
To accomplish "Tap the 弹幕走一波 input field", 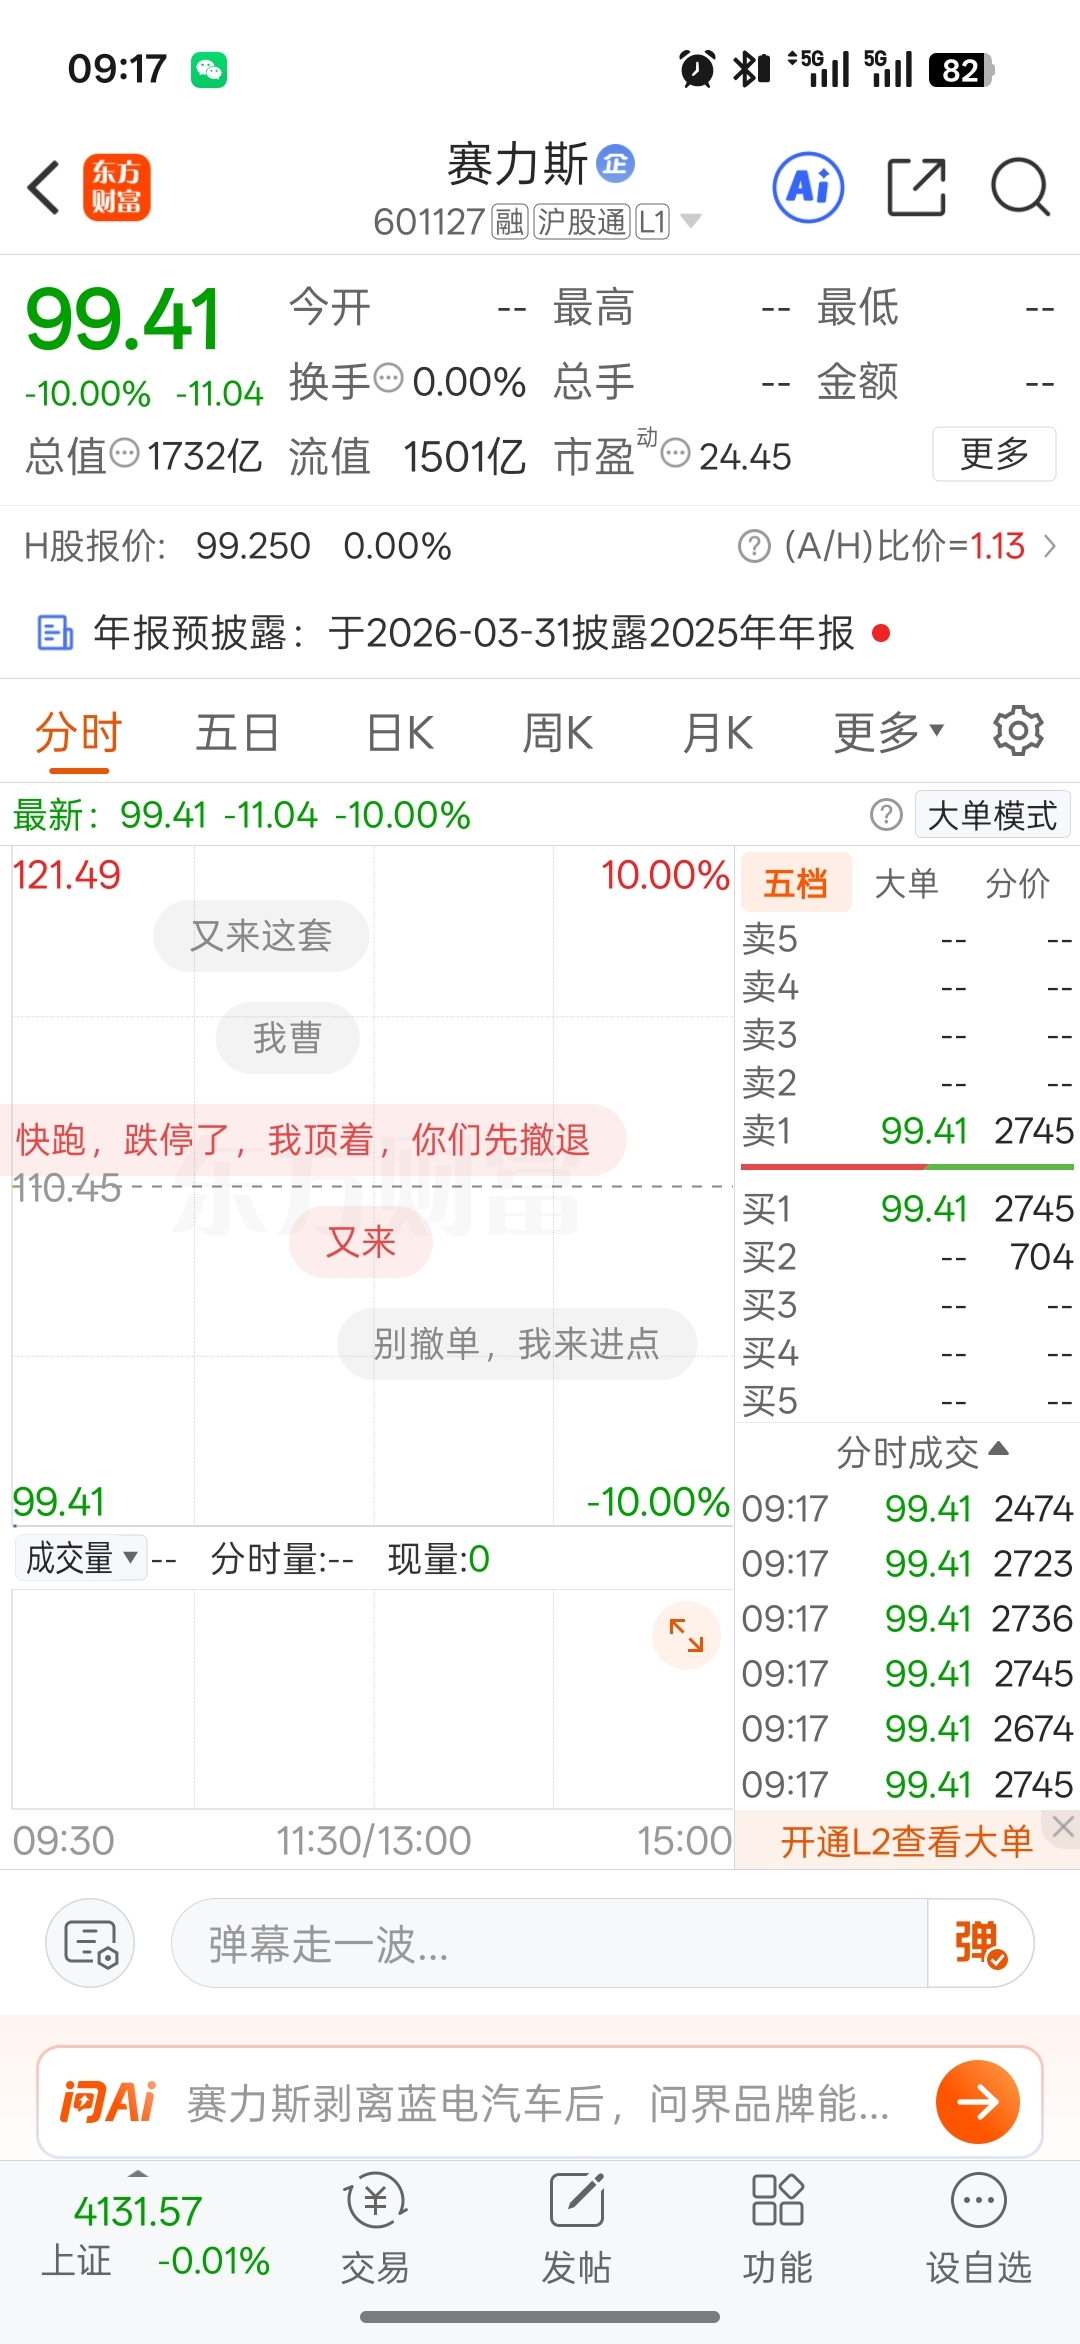I will 550,1943.
